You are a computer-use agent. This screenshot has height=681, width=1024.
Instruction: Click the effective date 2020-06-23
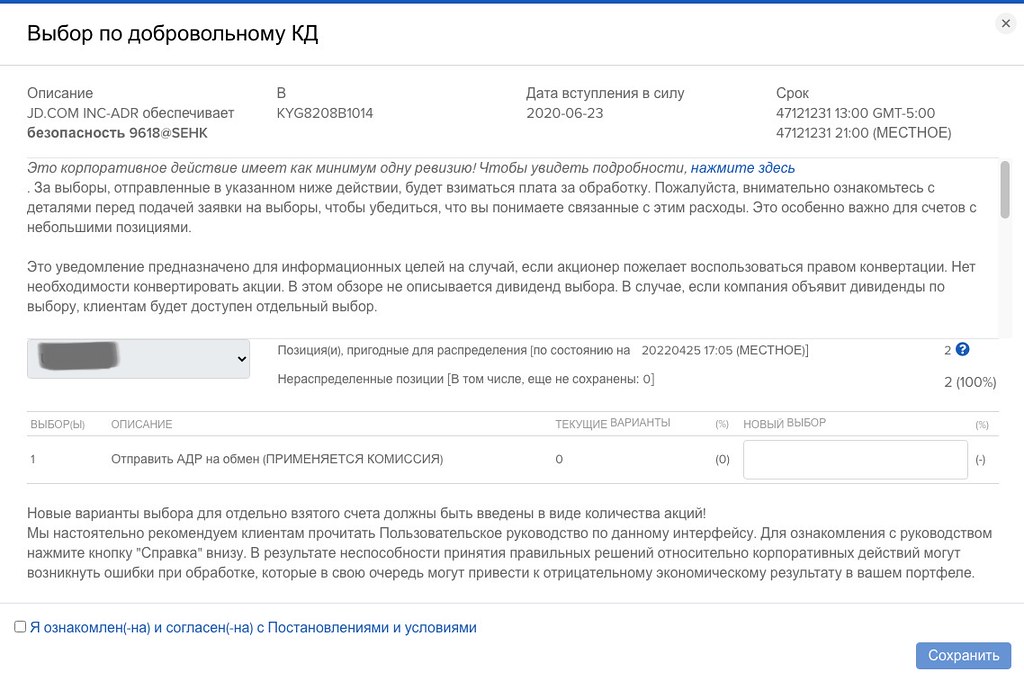[x=565, y=113]
